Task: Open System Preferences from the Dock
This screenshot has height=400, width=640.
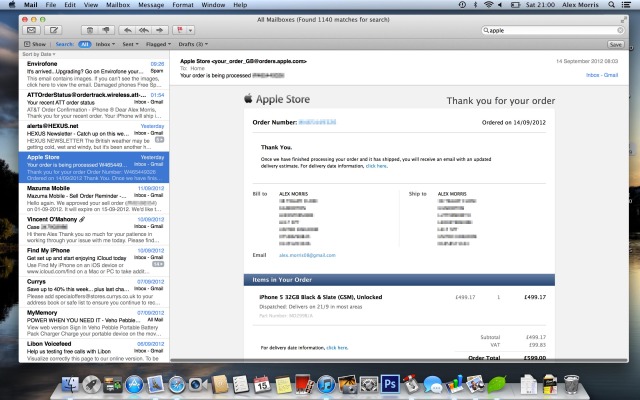Action: pyautogui.click(x=369, y=384)
